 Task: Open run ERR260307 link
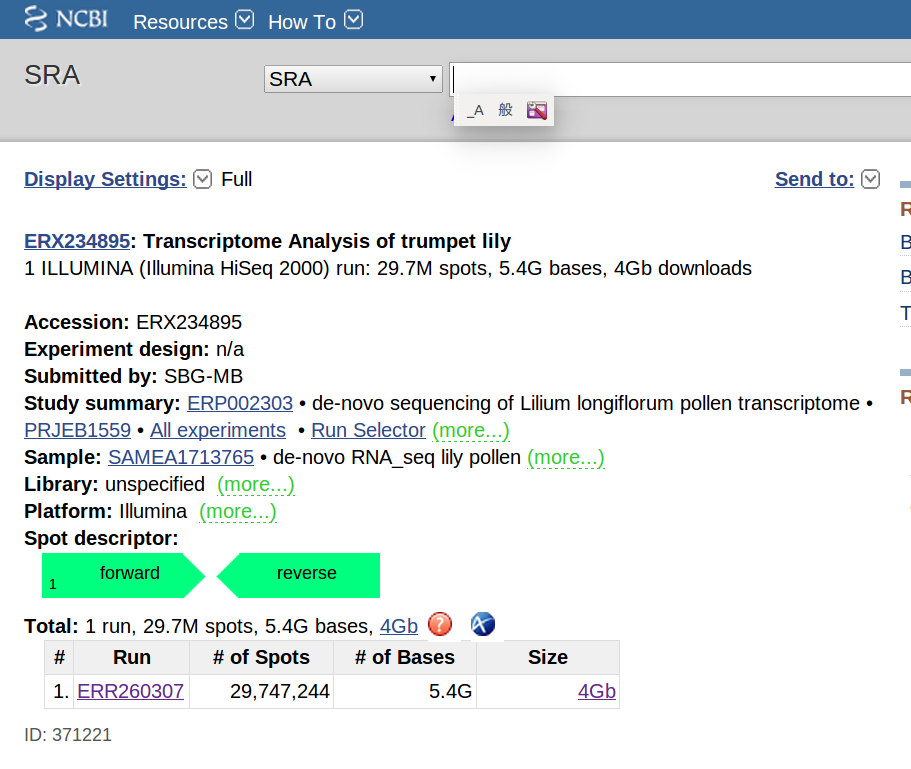coord(130,691)
